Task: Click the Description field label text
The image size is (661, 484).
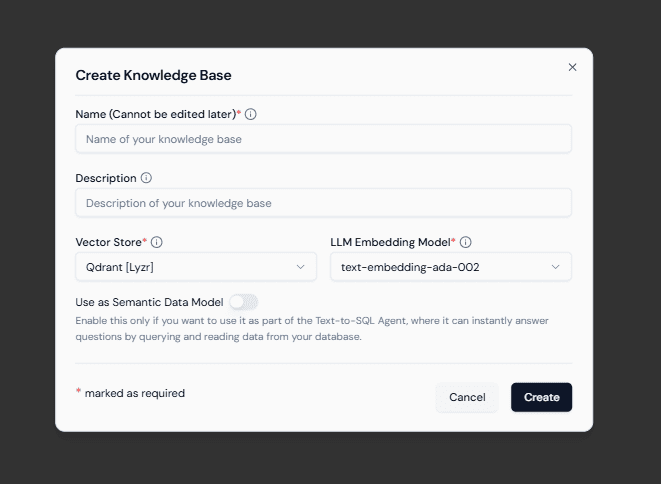Action: (x=106, y=178)
